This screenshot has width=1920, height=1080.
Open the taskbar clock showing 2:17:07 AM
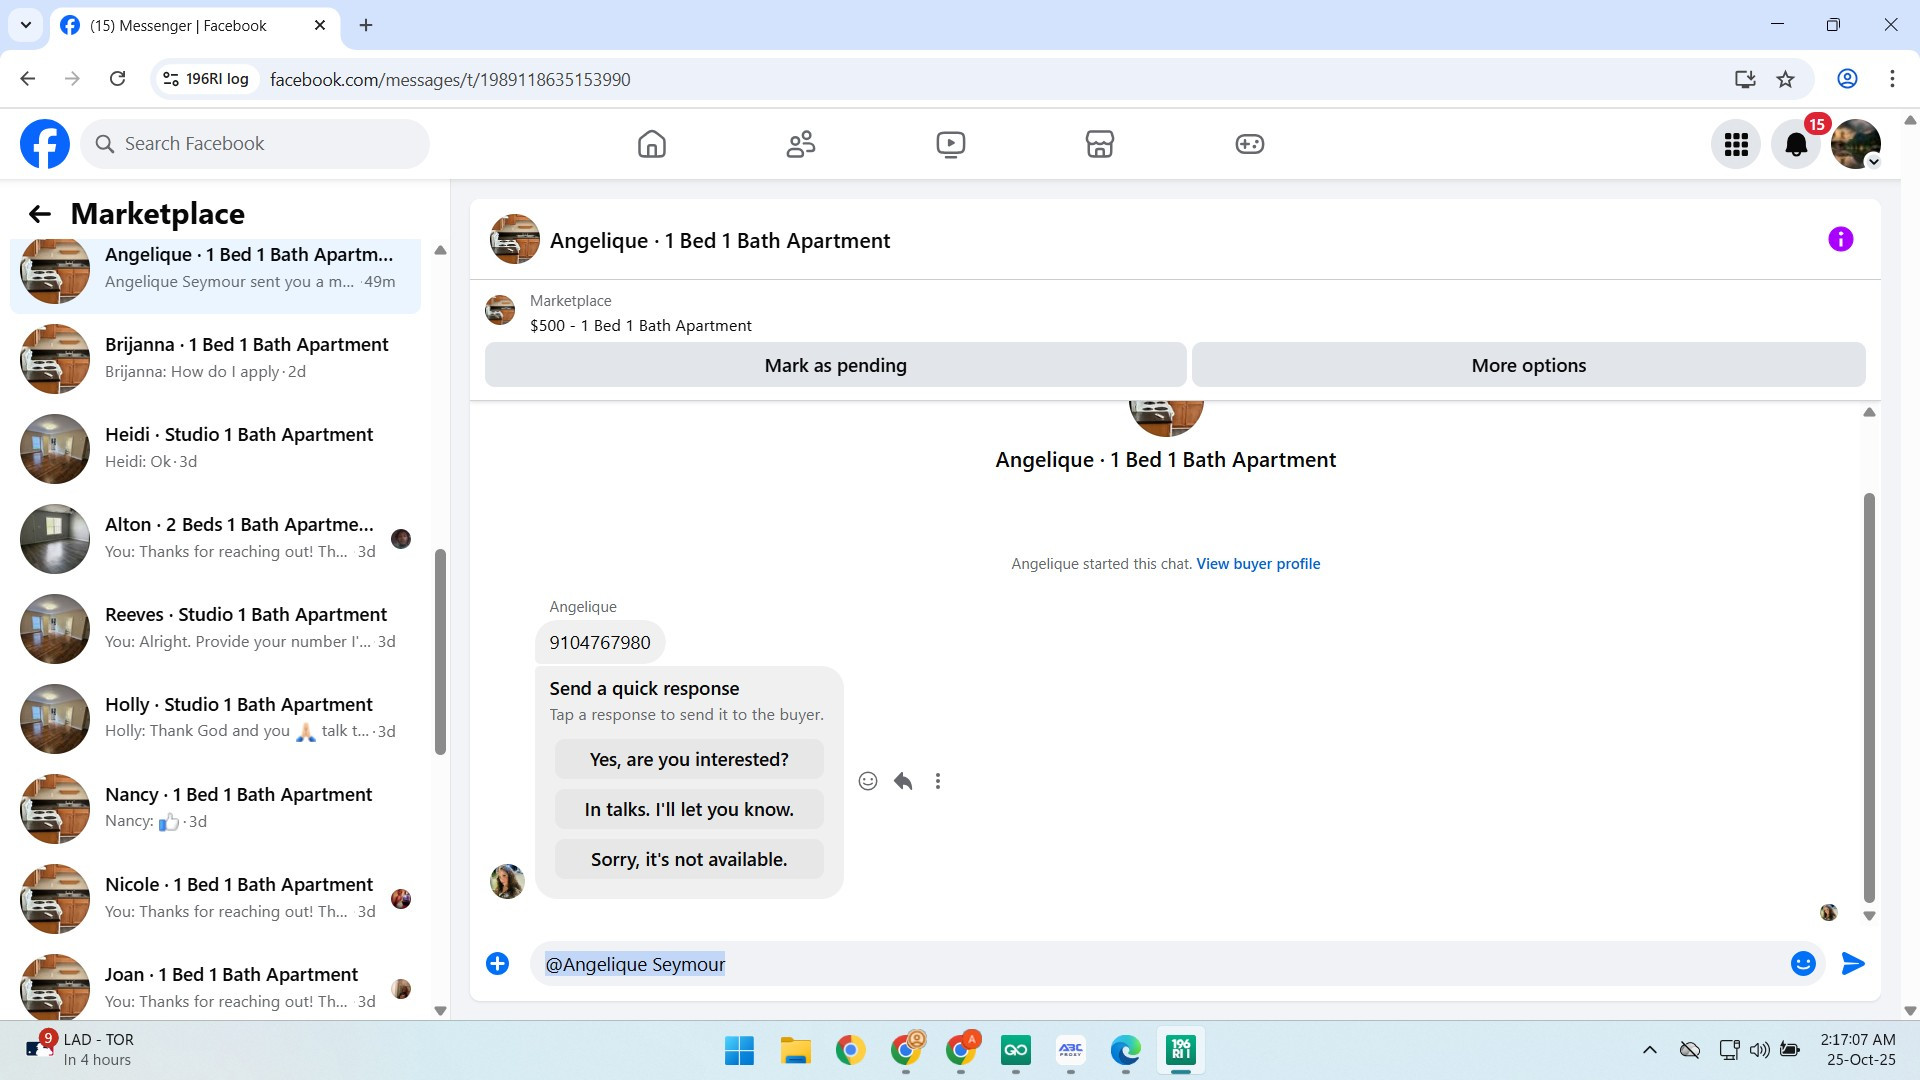click(x=1859, y=1050)
